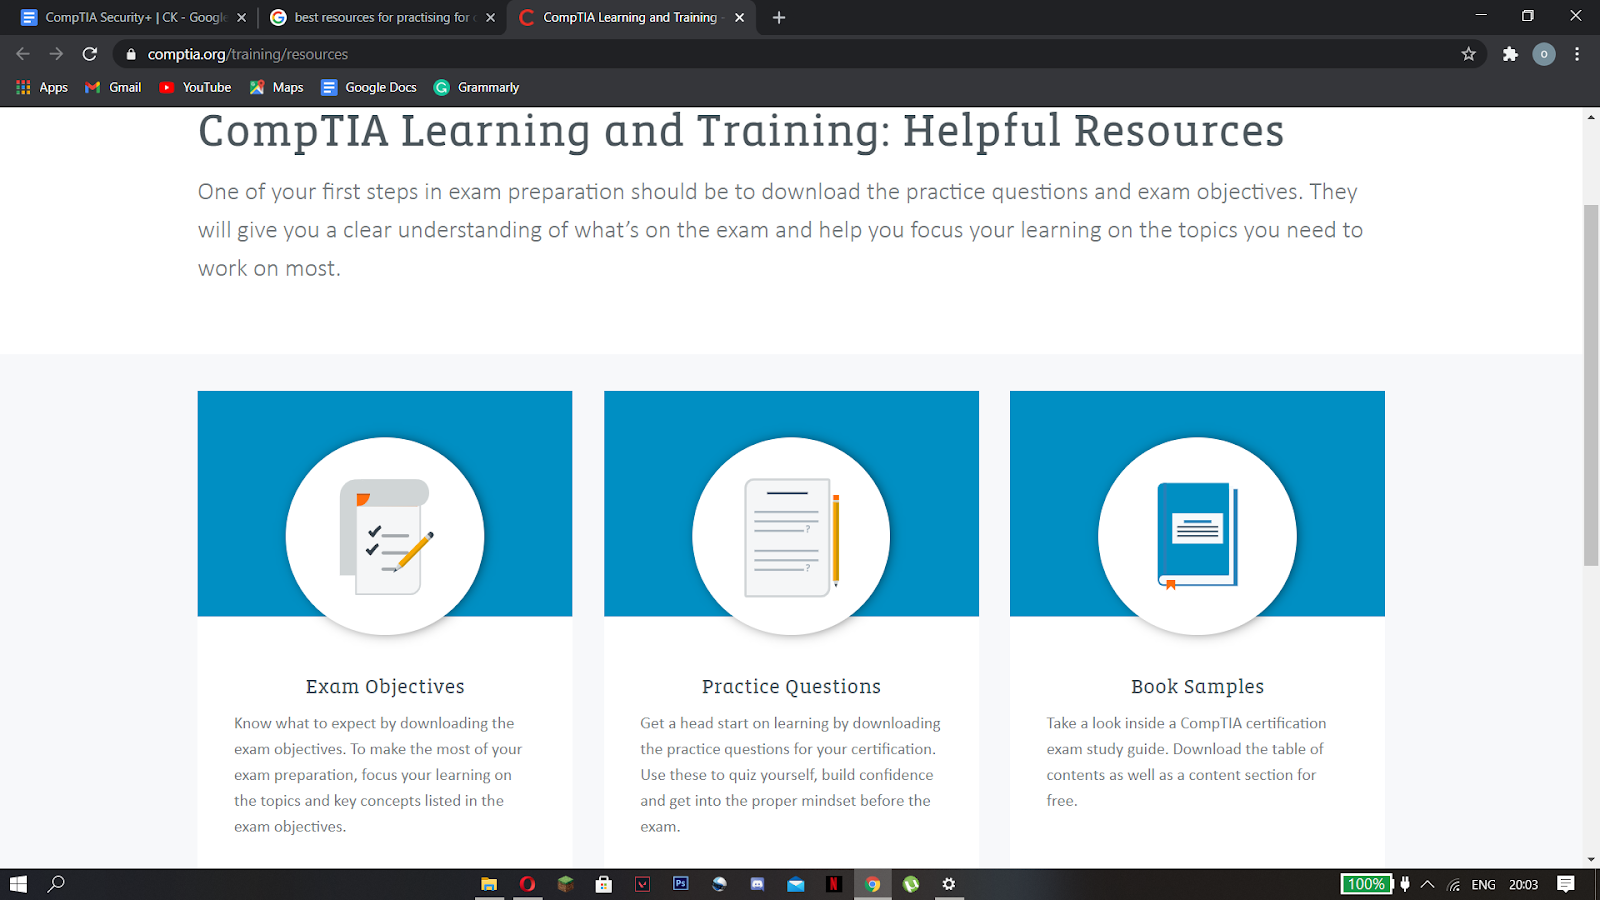Click the power plug icon in the tray
Screen dimensions: 1600x900
click(x=1405, y=884)
